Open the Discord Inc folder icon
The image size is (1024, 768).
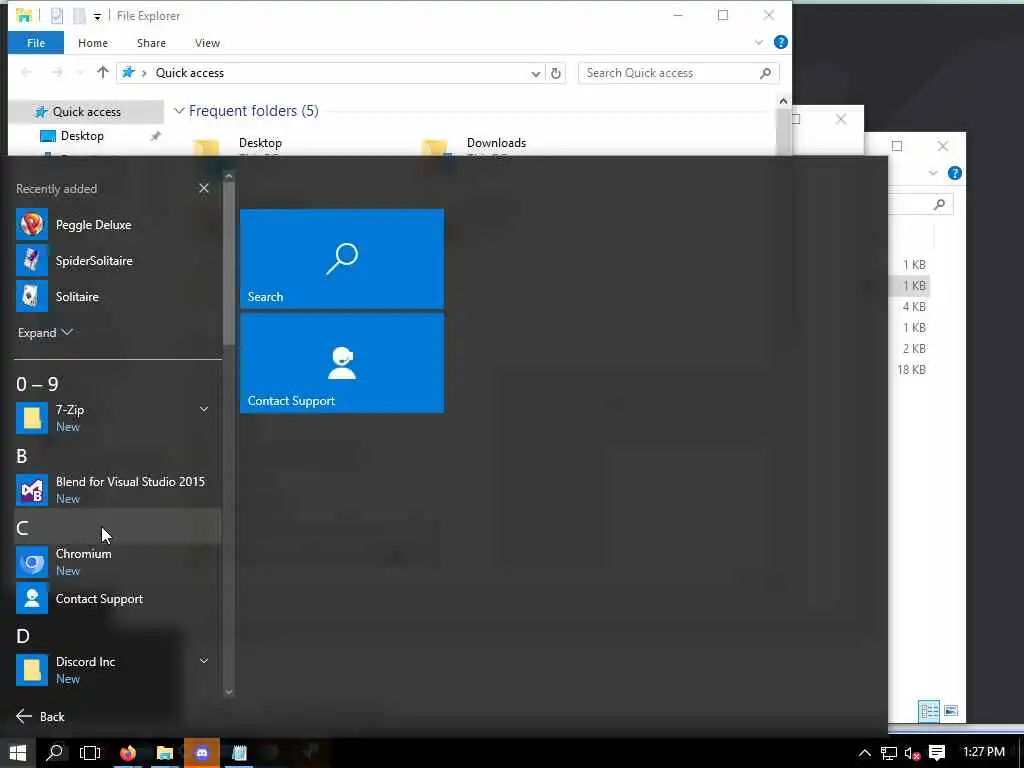[32, 670]
